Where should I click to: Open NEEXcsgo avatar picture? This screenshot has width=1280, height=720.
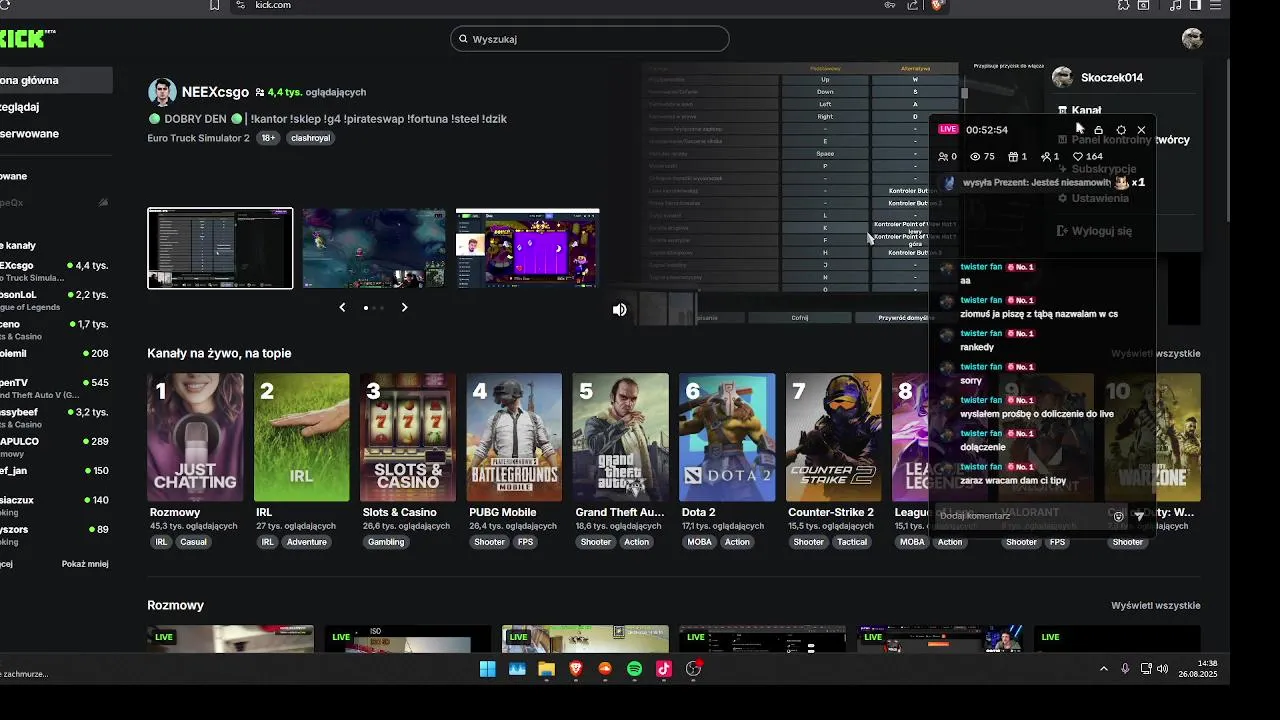point(162,92)
